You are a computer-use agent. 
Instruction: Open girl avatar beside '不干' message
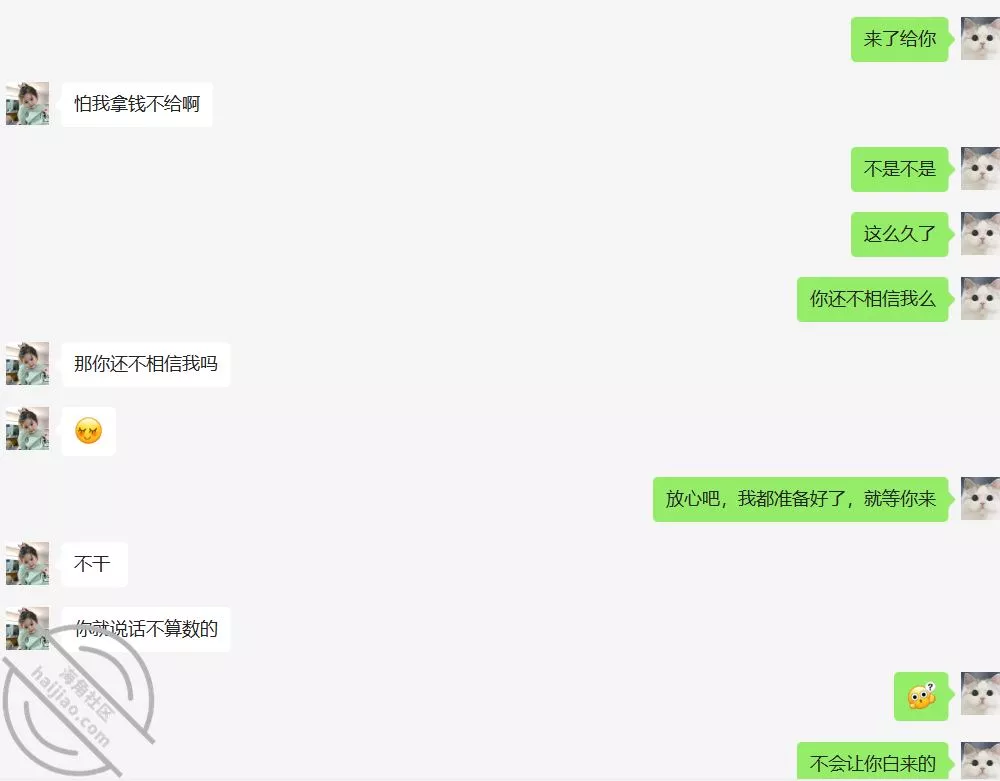pyautogui.click(x=27, y=564)
